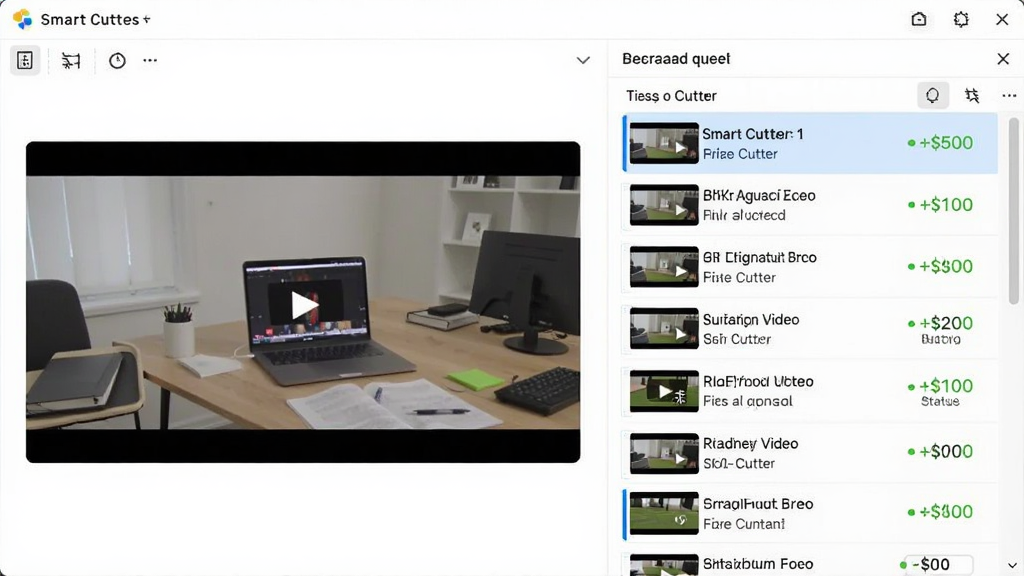Screen dimensions: 1024x576
Task: Open the clock history icon
Action: tap(117, 60)
